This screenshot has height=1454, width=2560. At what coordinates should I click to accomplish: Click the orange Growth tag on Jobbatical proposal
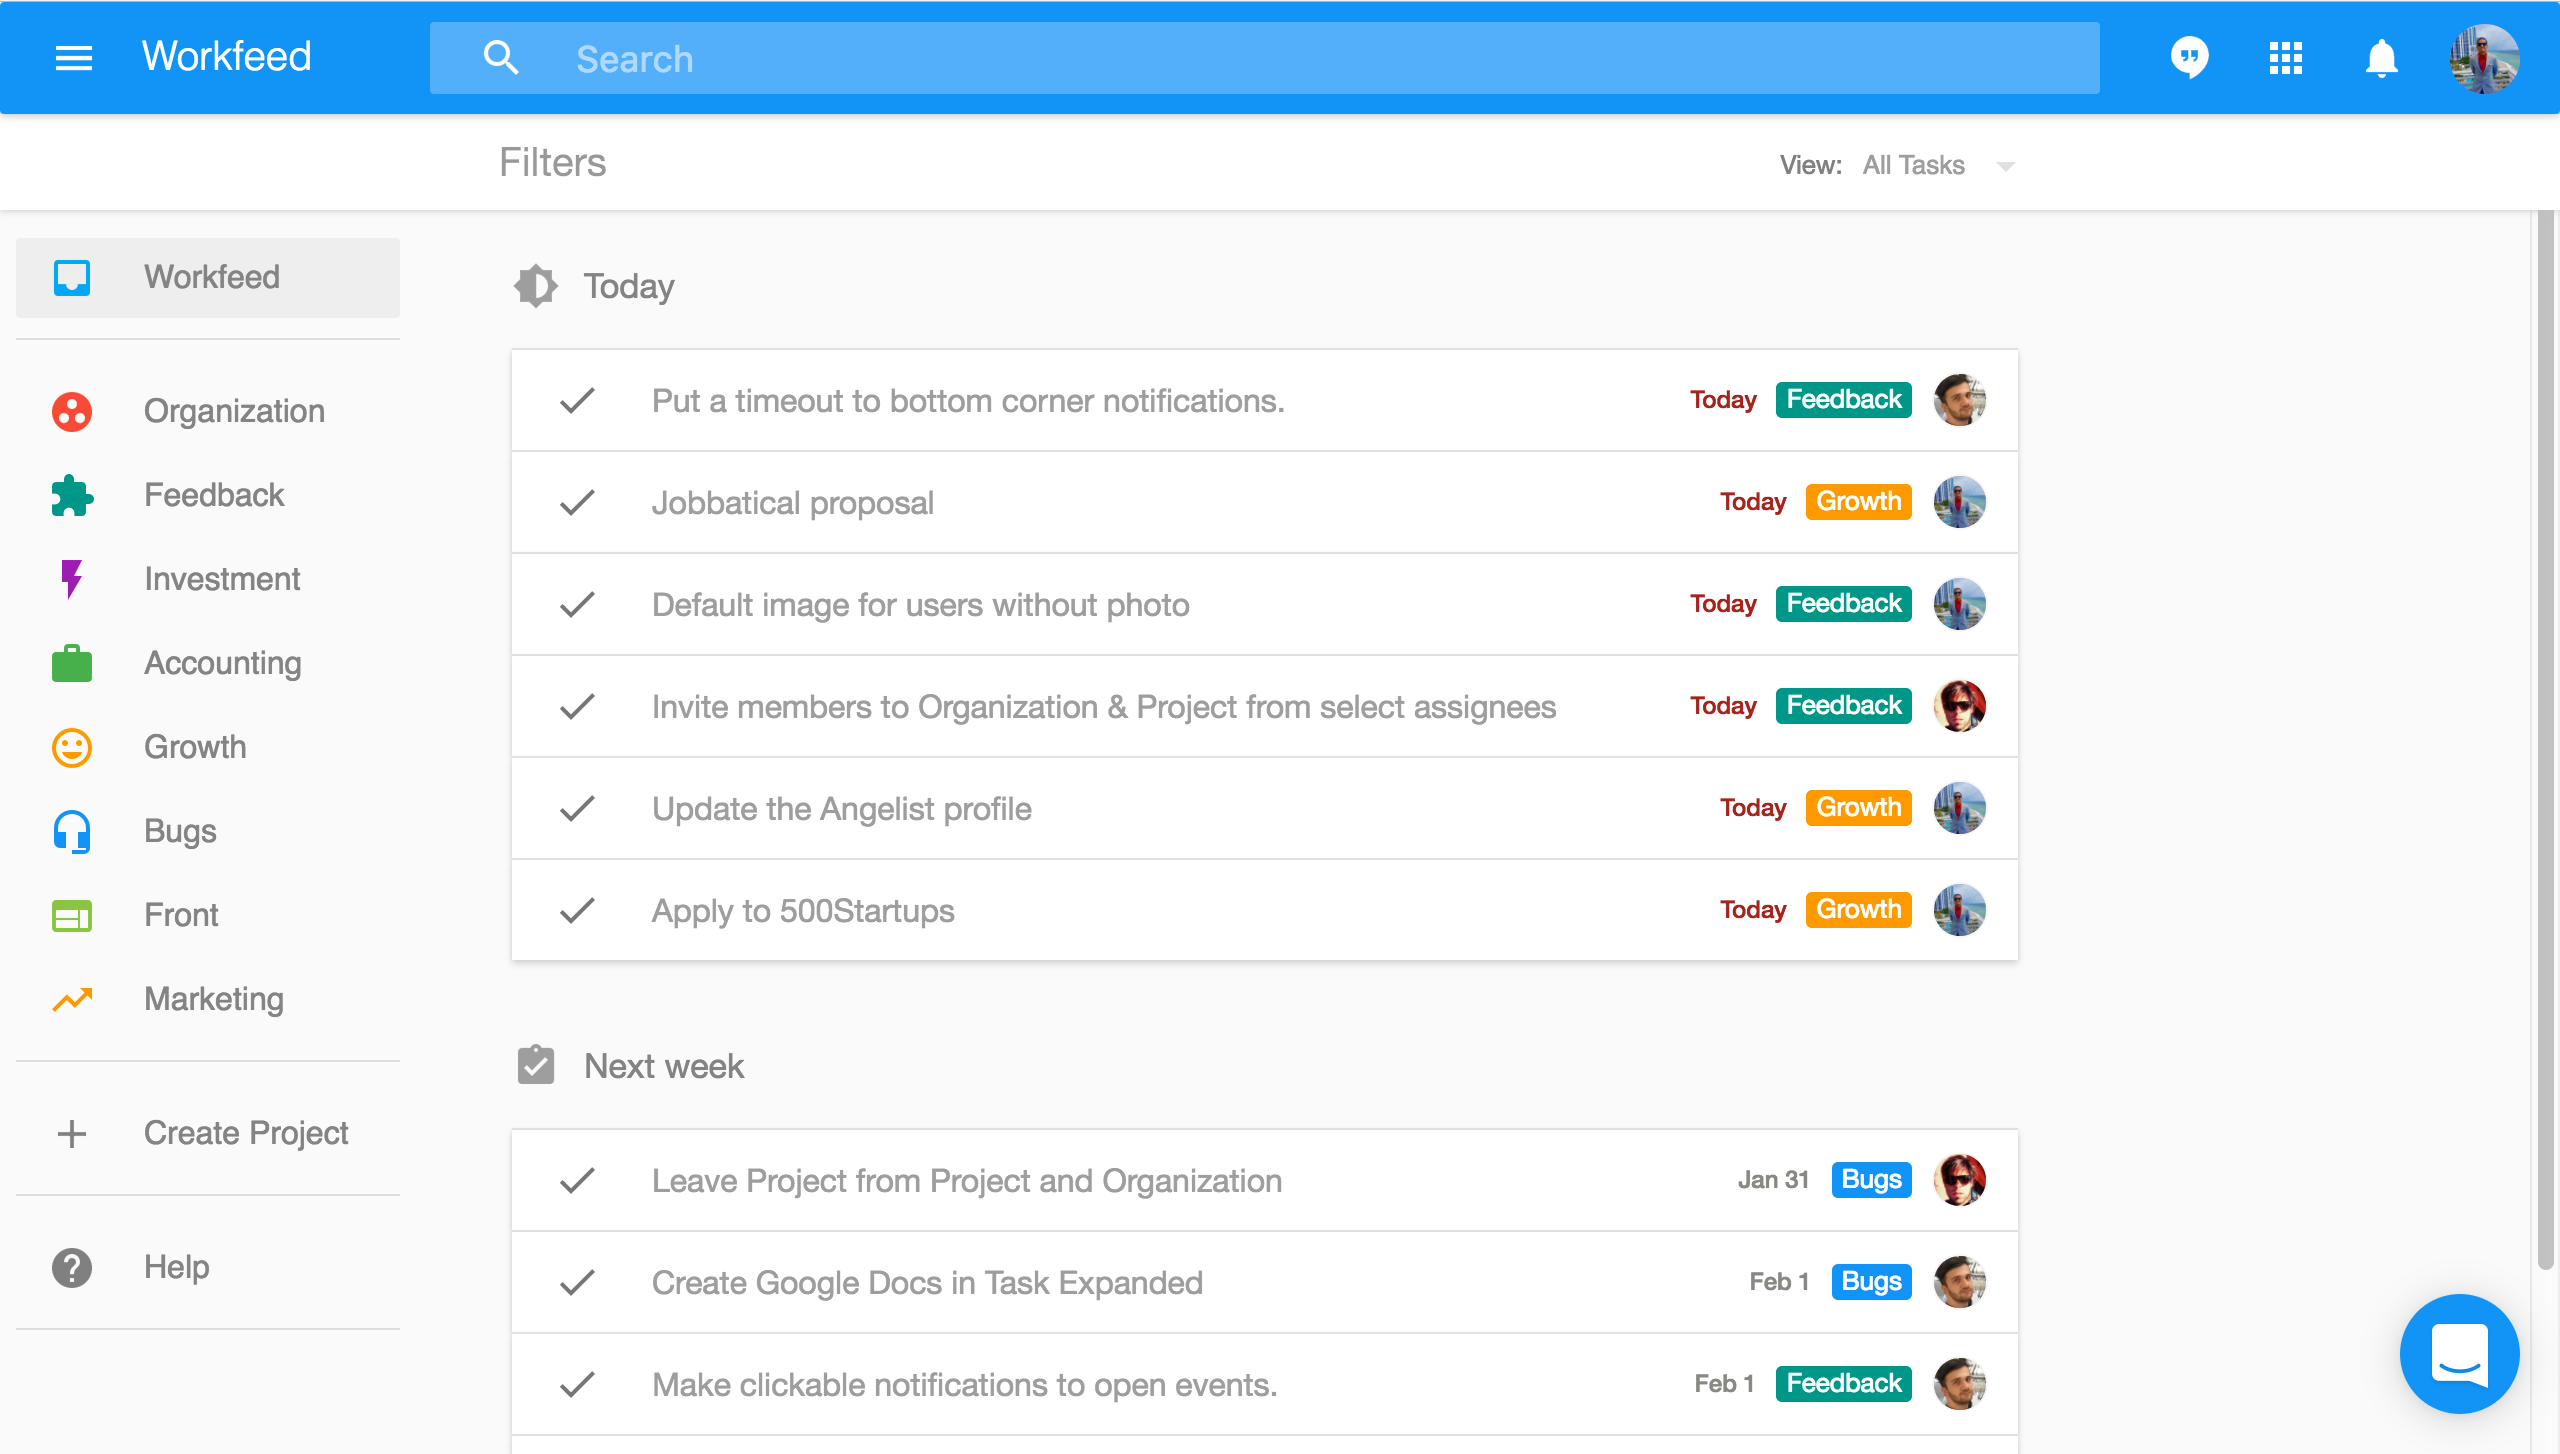[x=1858, y=501]
